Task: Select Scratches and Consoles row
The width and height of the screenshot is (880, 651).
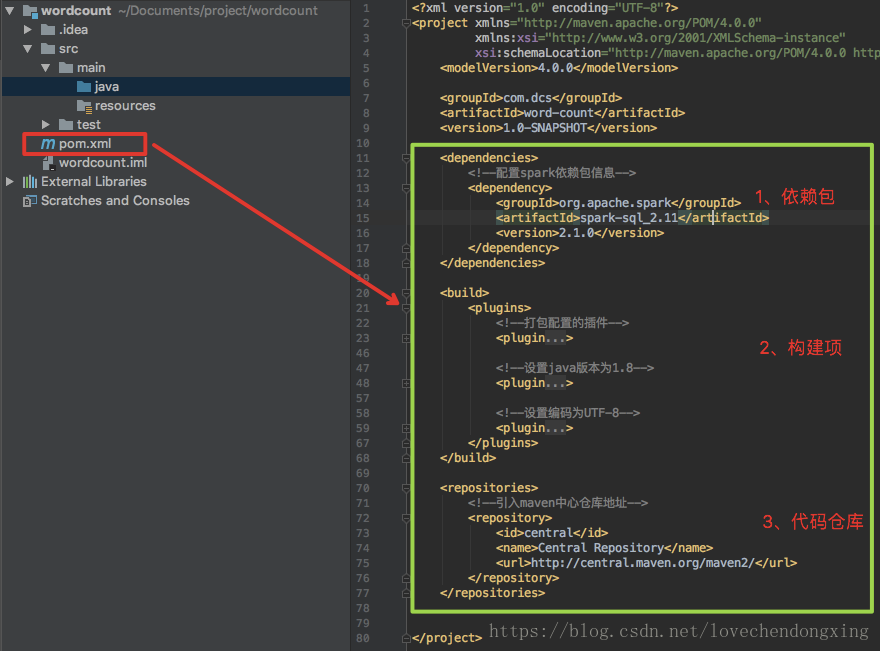Action: 176,200
